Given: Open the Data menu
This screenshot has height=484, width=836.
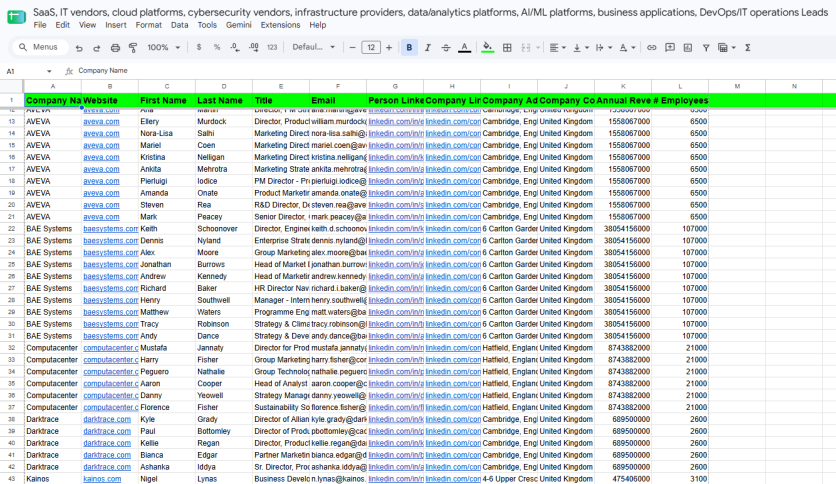Looking at the screenshot, I should point(179,25).
